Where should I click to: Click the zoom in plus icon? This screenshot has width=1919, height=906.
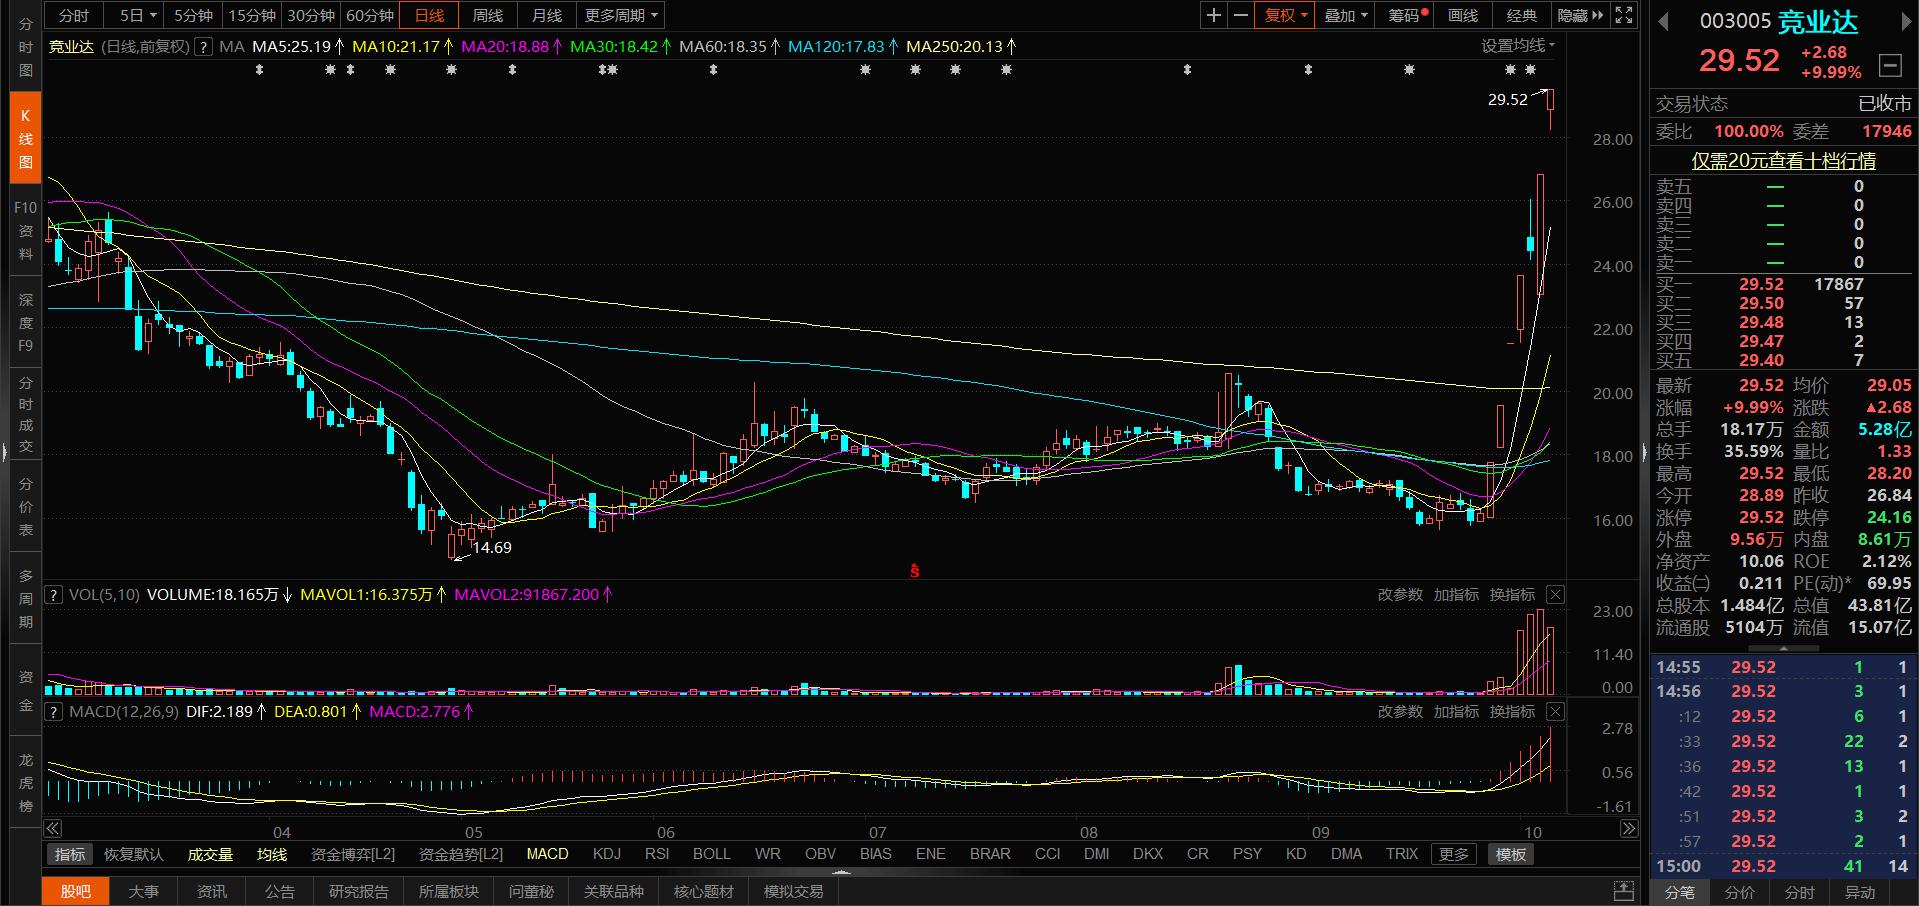tap(1213, 15)
